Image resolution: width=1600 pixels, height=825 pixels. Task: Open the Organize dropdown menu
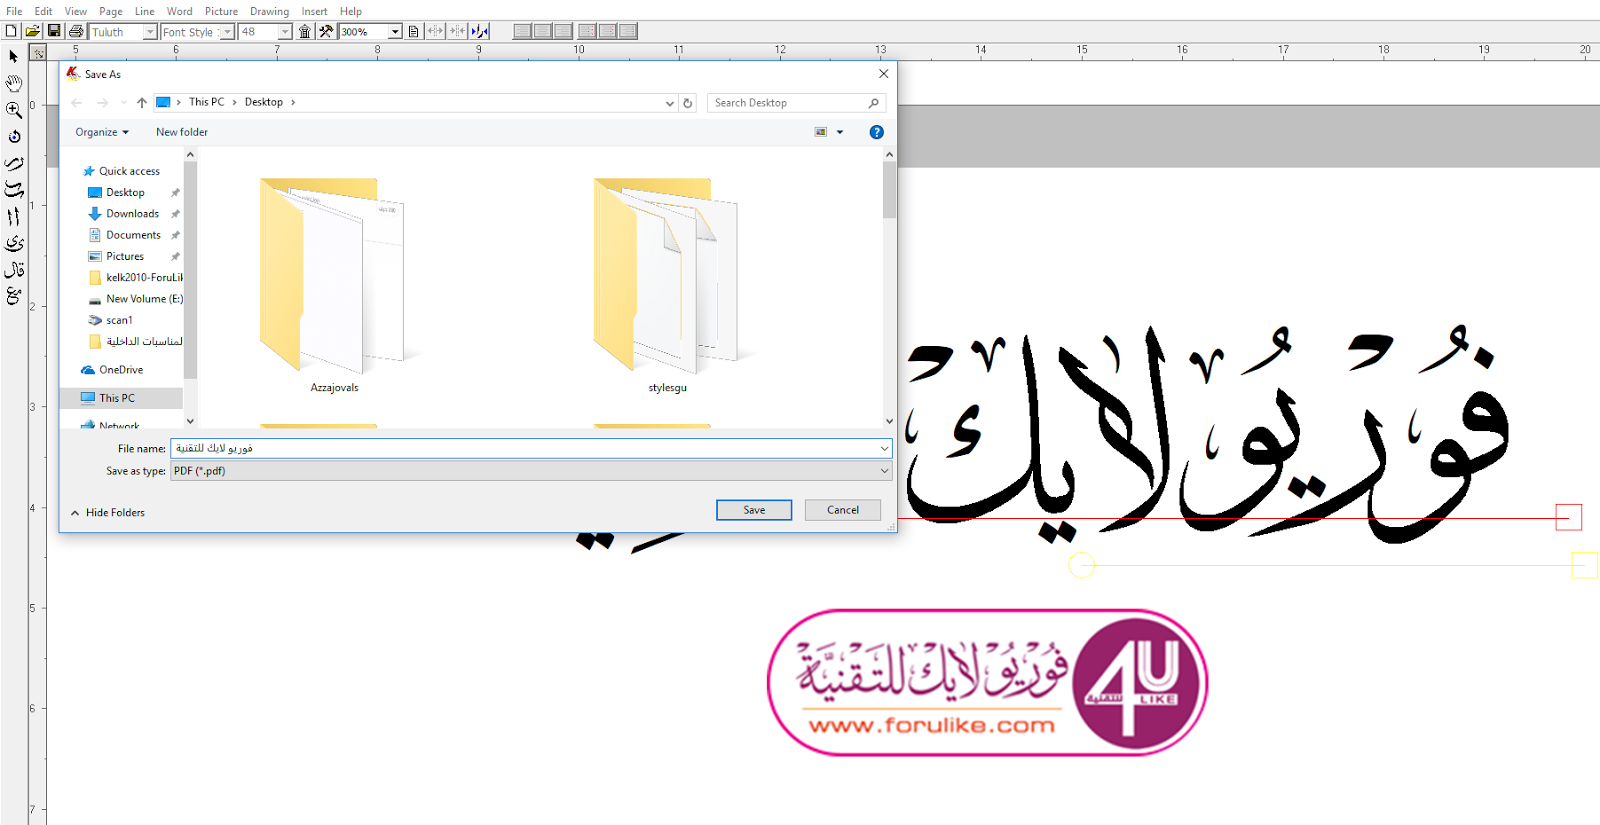click(102, 132)
